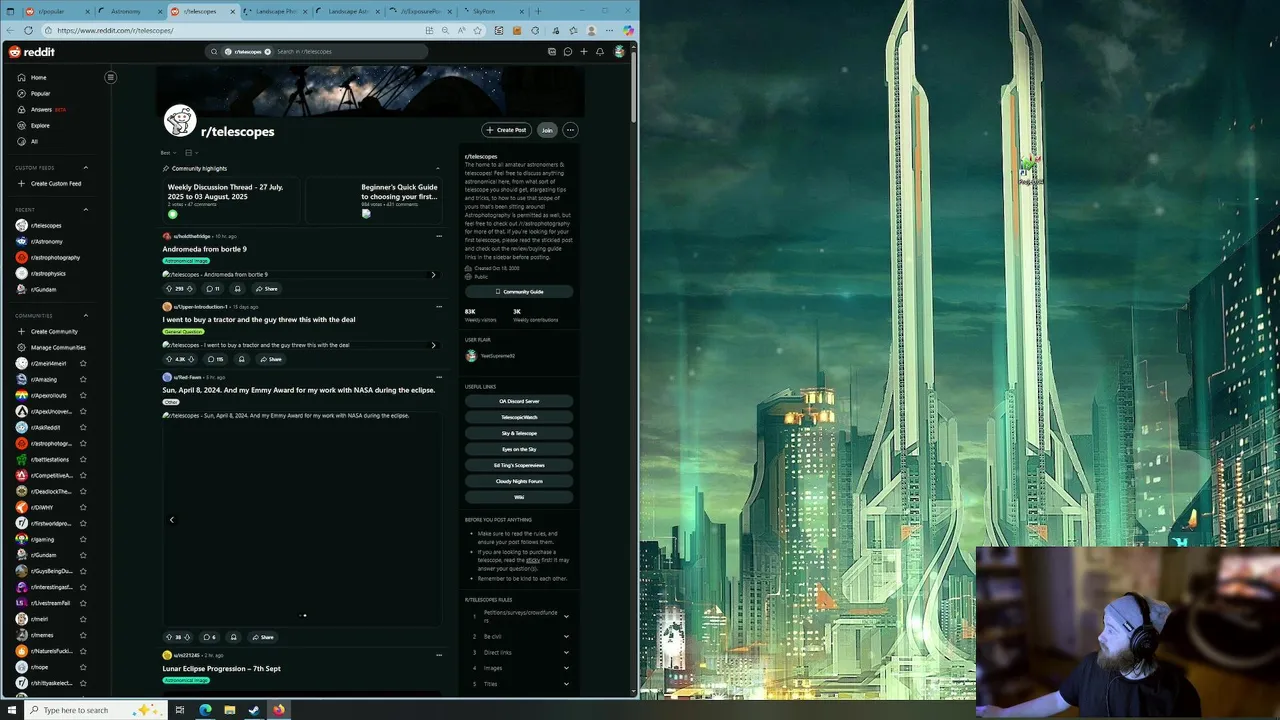Viewport: 1280px width, 720px height.
Task: Favorite r/LivestreamFail with its star
Action: 83,604
